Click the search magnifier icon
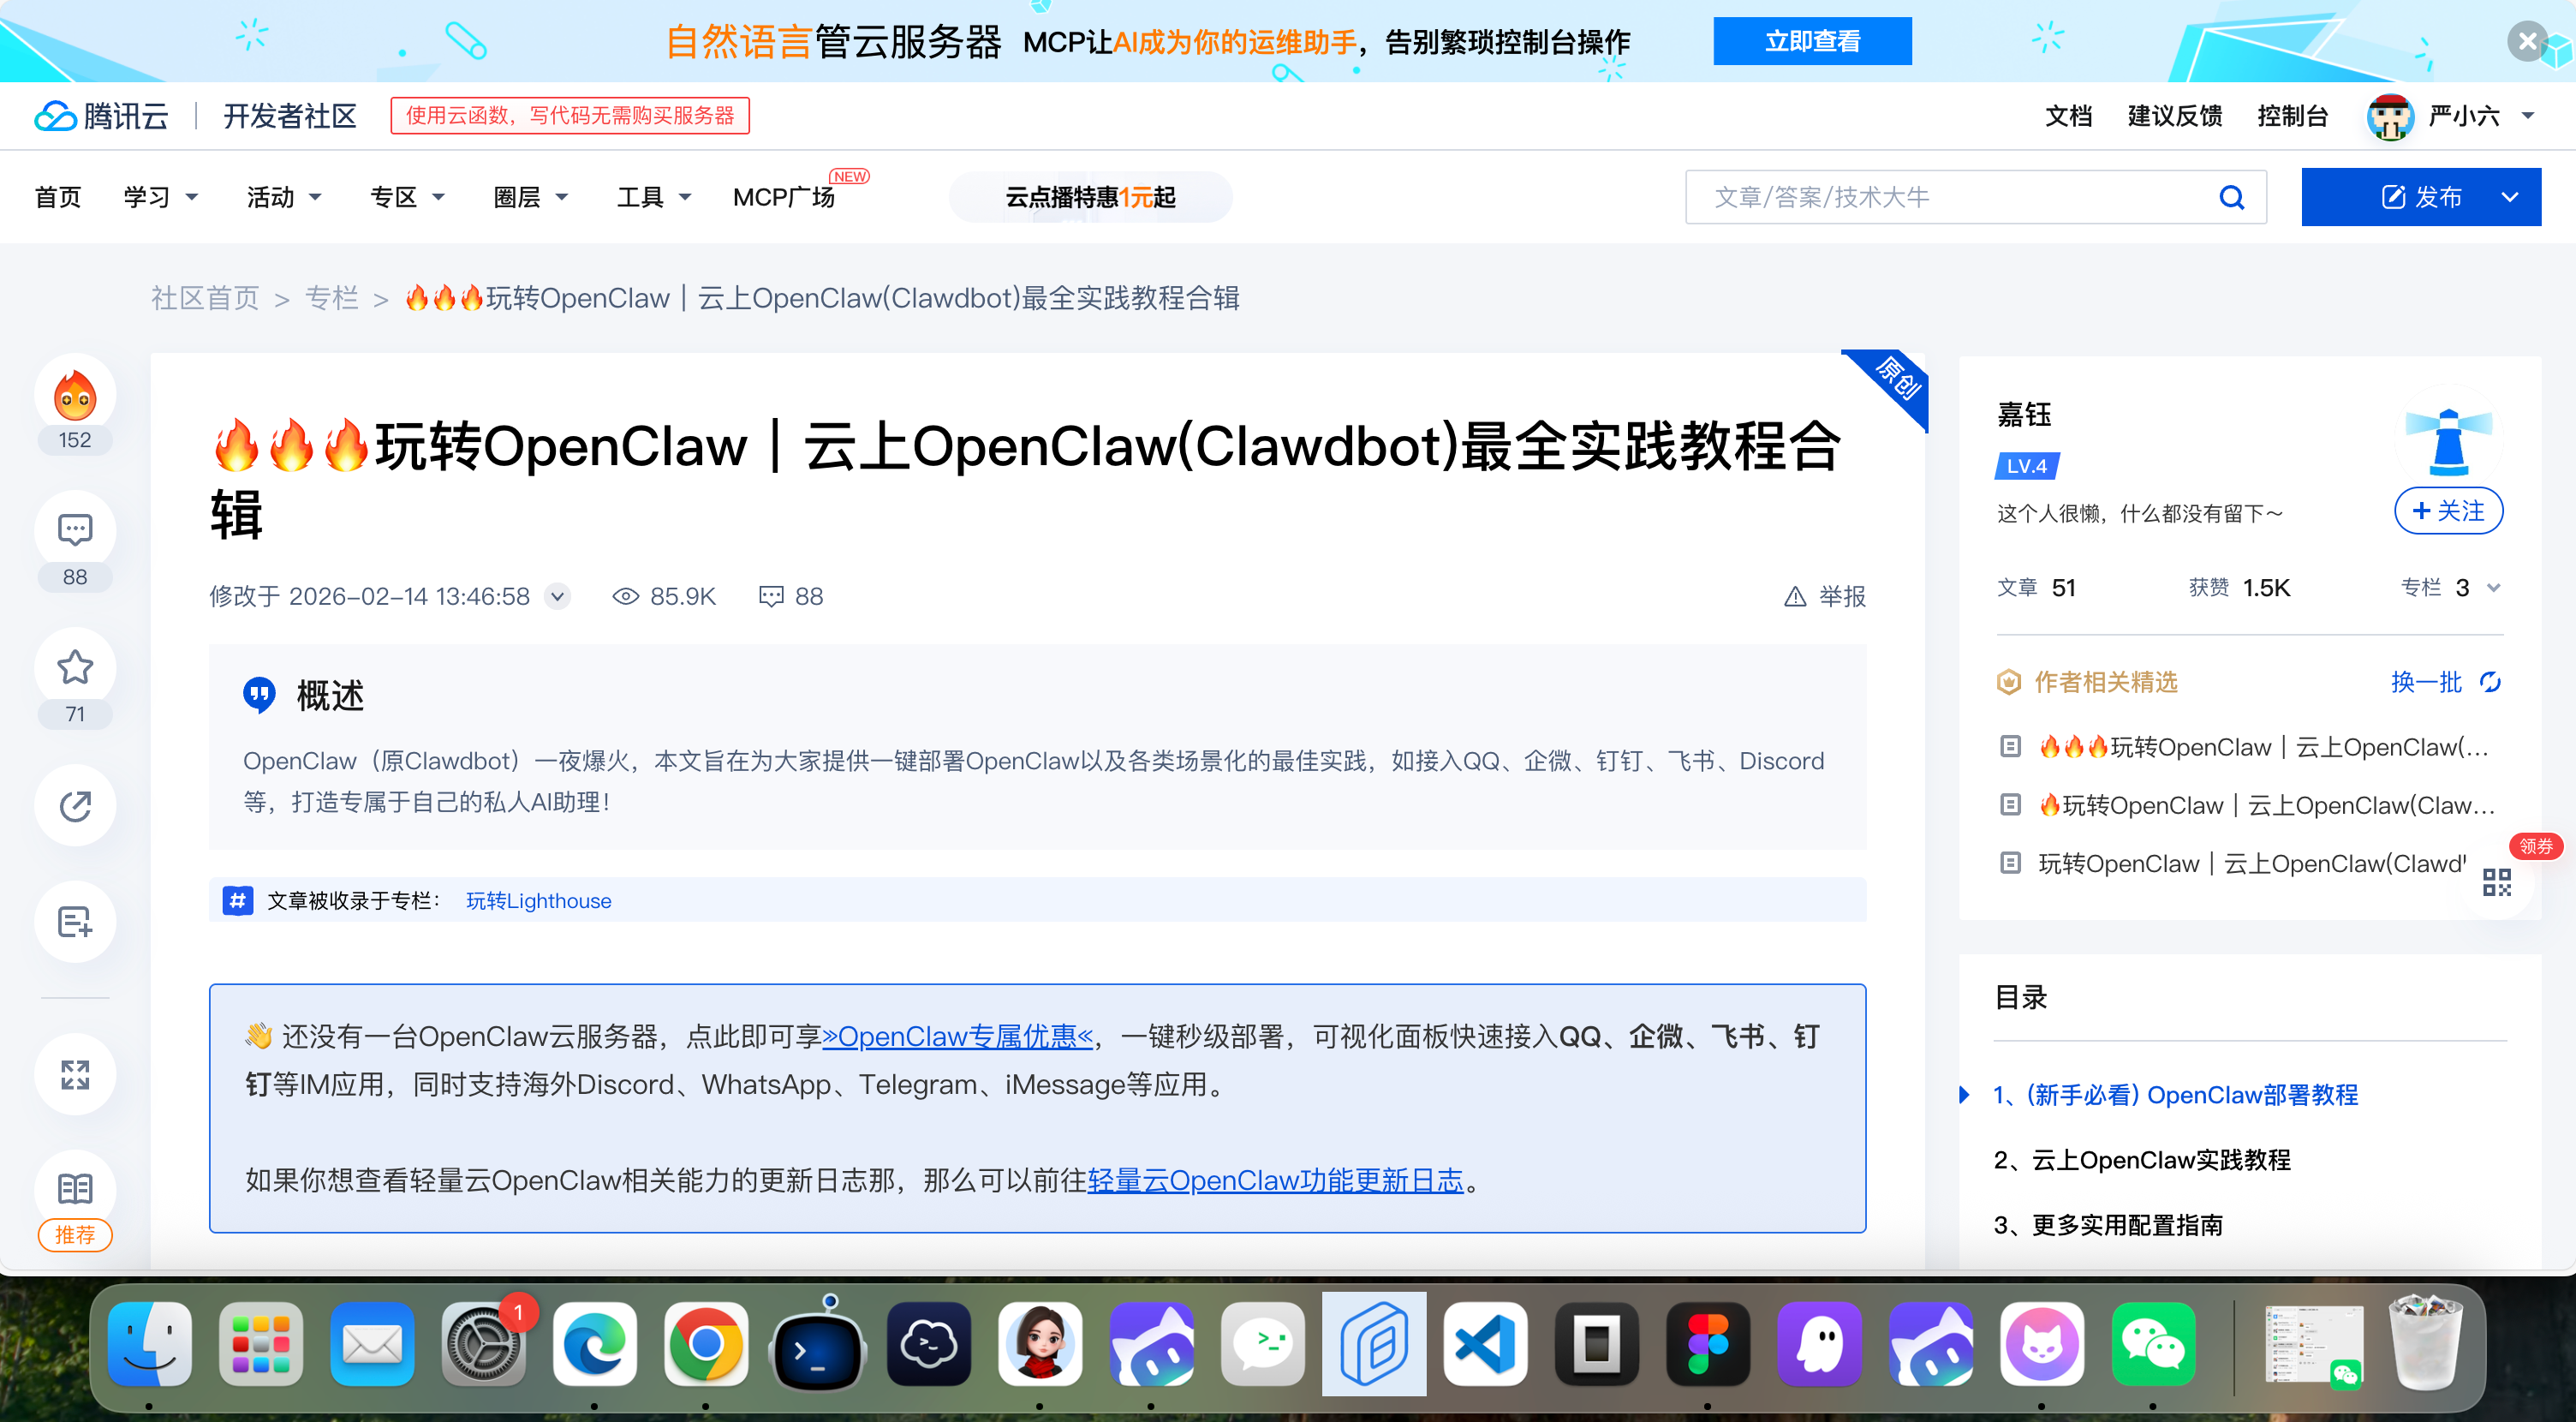Image resolution: width=2576 pixels, height=1422 pixels. click(x=2231, y=197)
